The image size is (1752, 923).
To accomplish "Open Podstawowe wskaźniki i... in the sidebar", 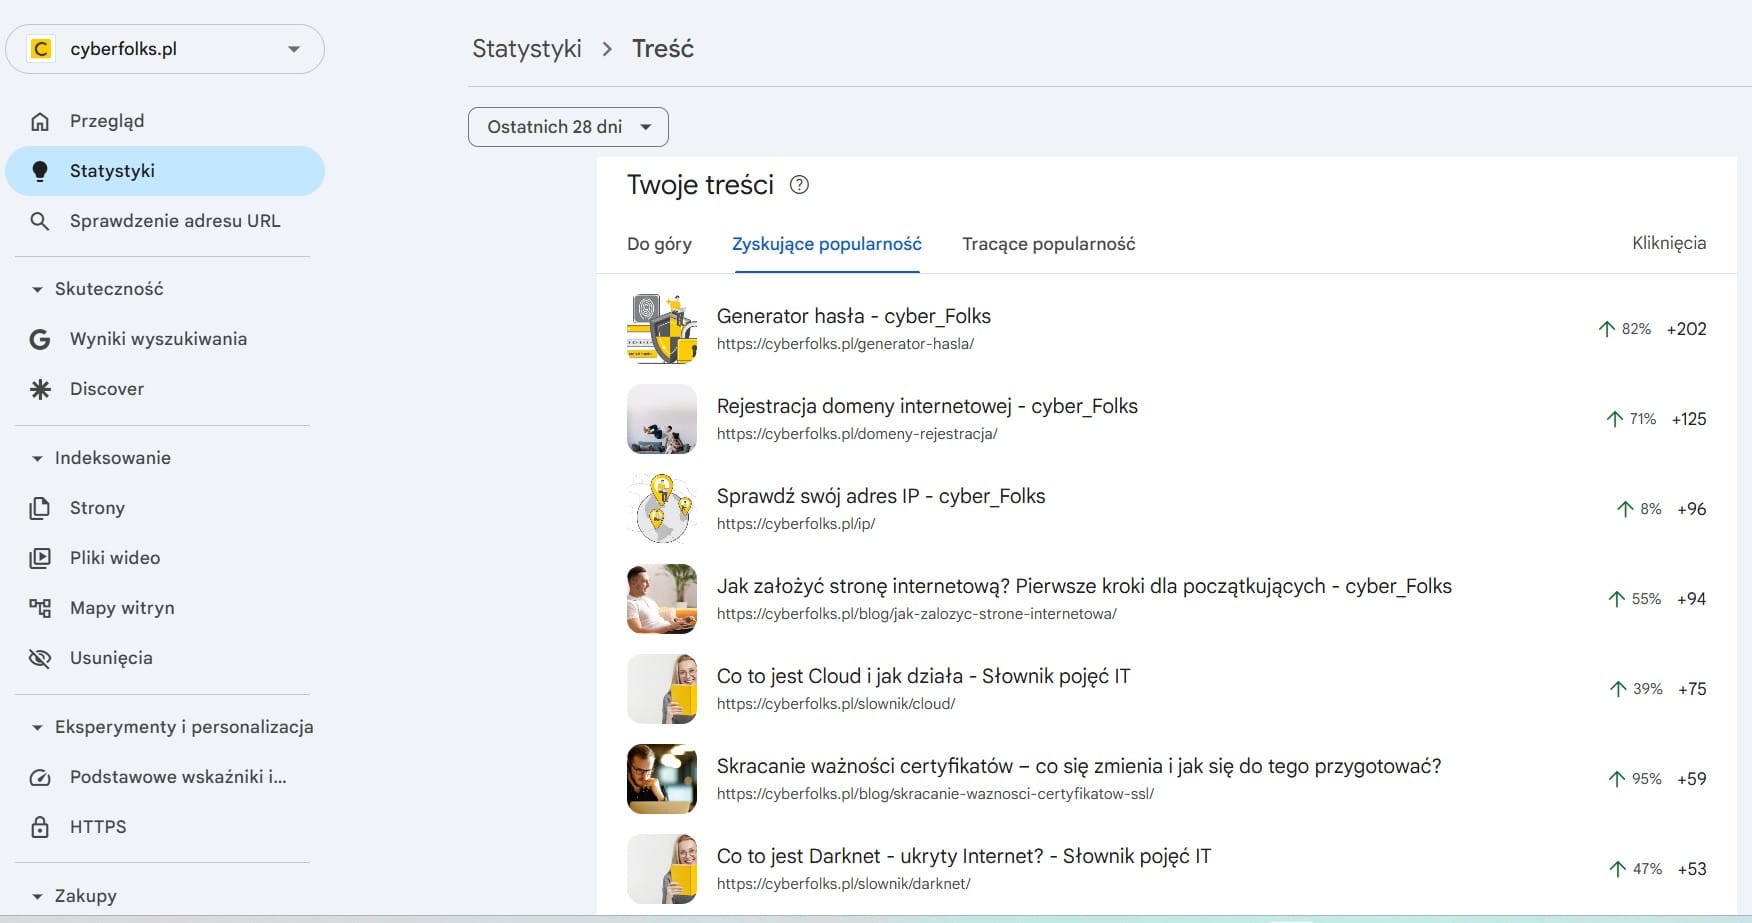I will click(x=165, y=777).
